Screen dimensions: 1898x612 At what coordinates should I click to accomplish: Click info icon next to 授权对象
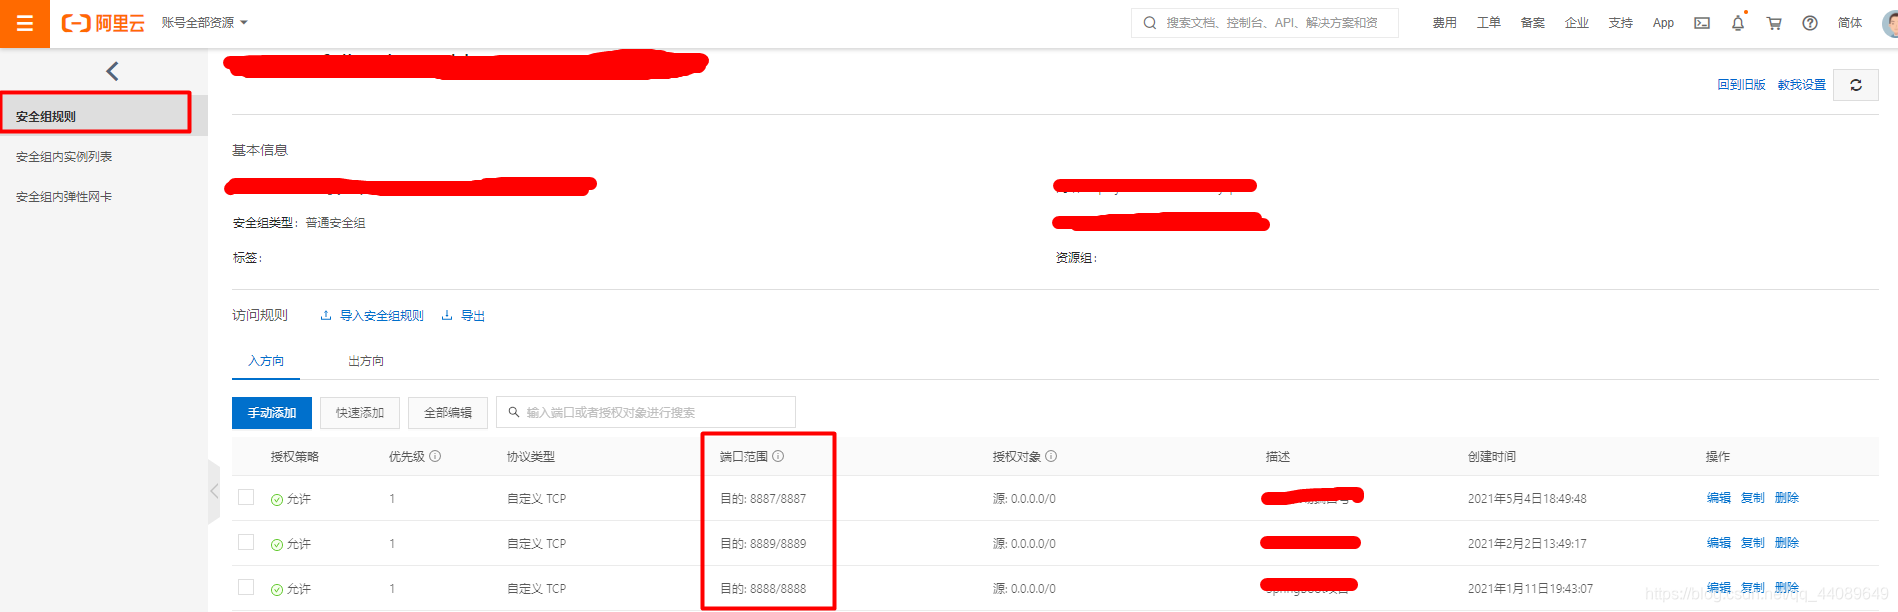pyautogui.click(x=1051, y=456)
